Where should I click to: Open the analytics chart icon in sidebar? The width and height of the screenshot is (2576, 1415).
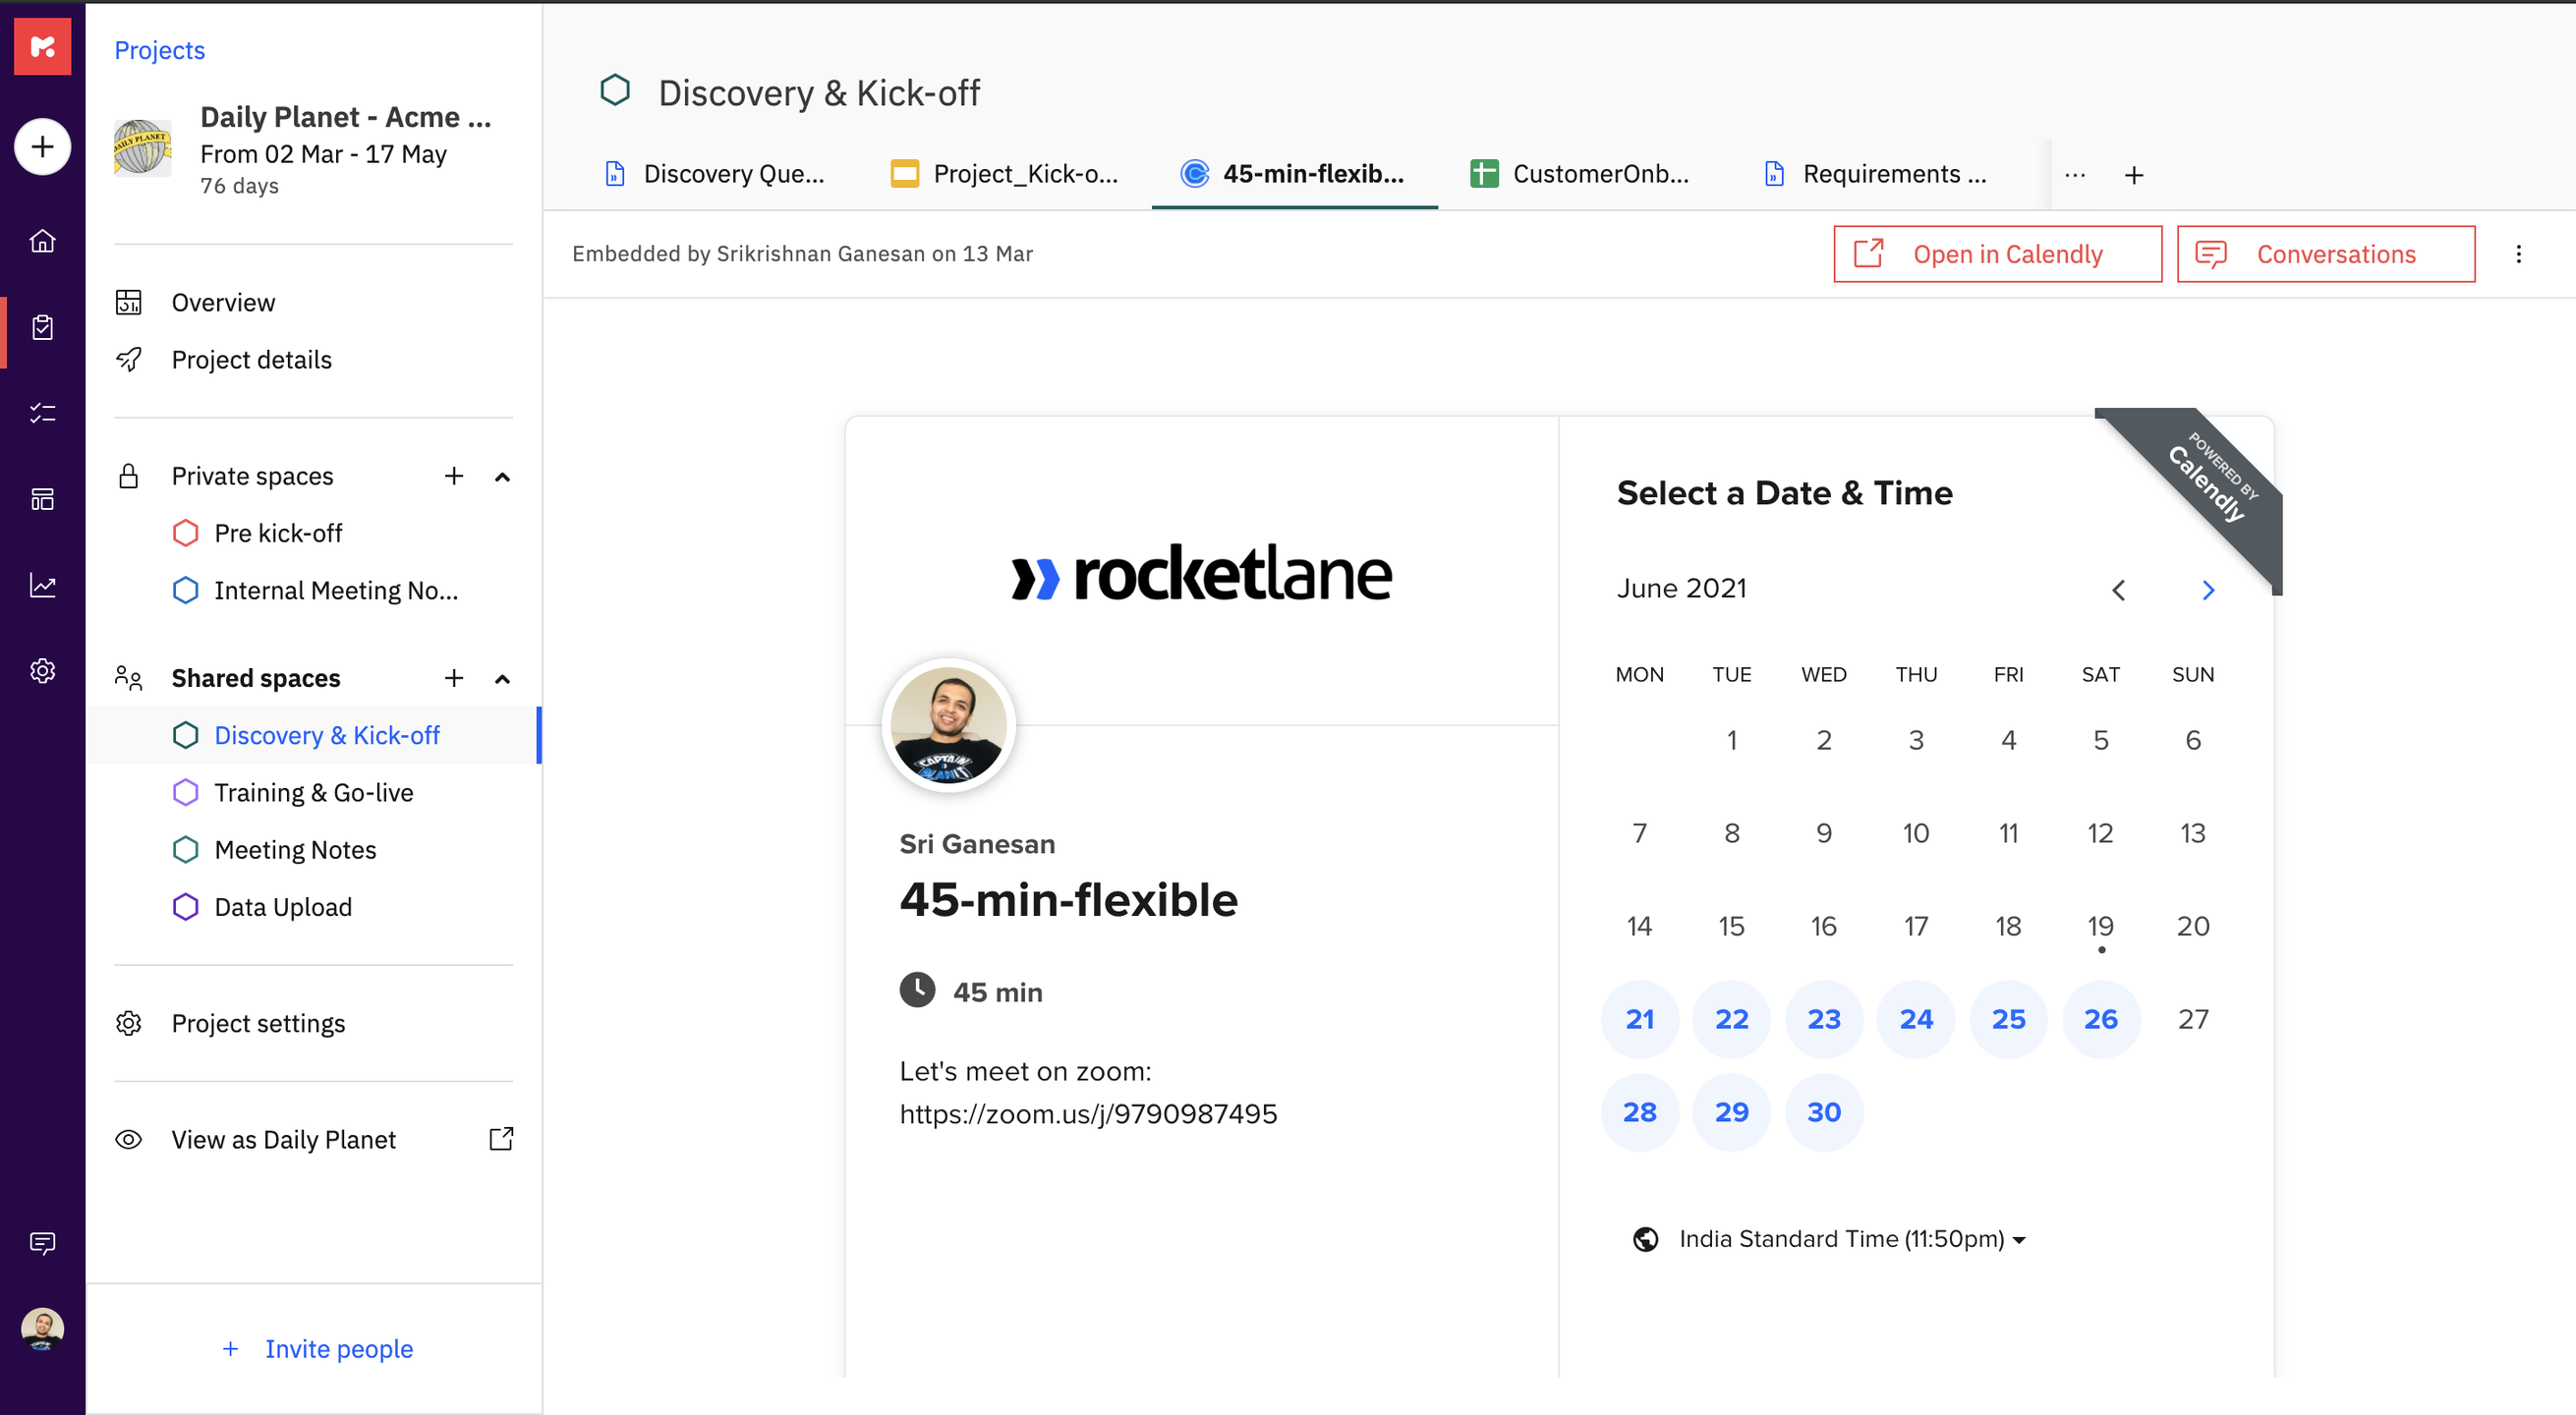tap(42, 585)
